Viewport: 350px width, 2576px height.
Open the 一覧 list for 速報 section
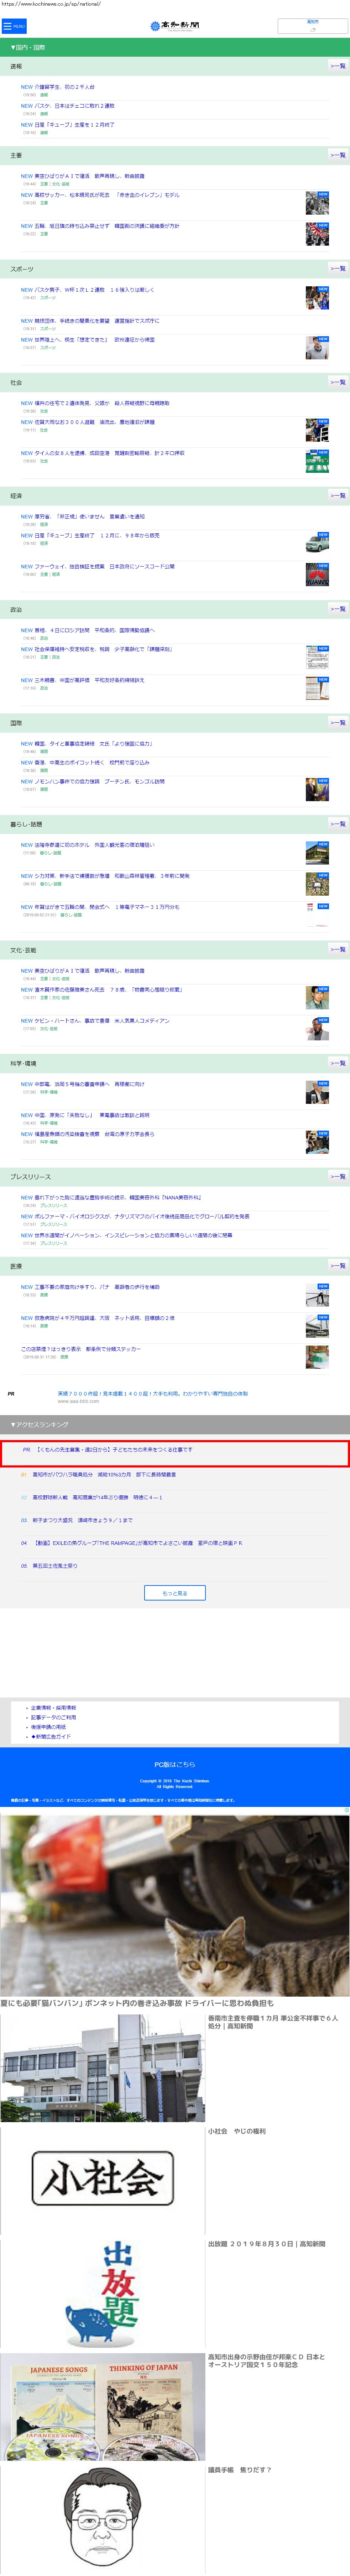(x=338, y=66)
